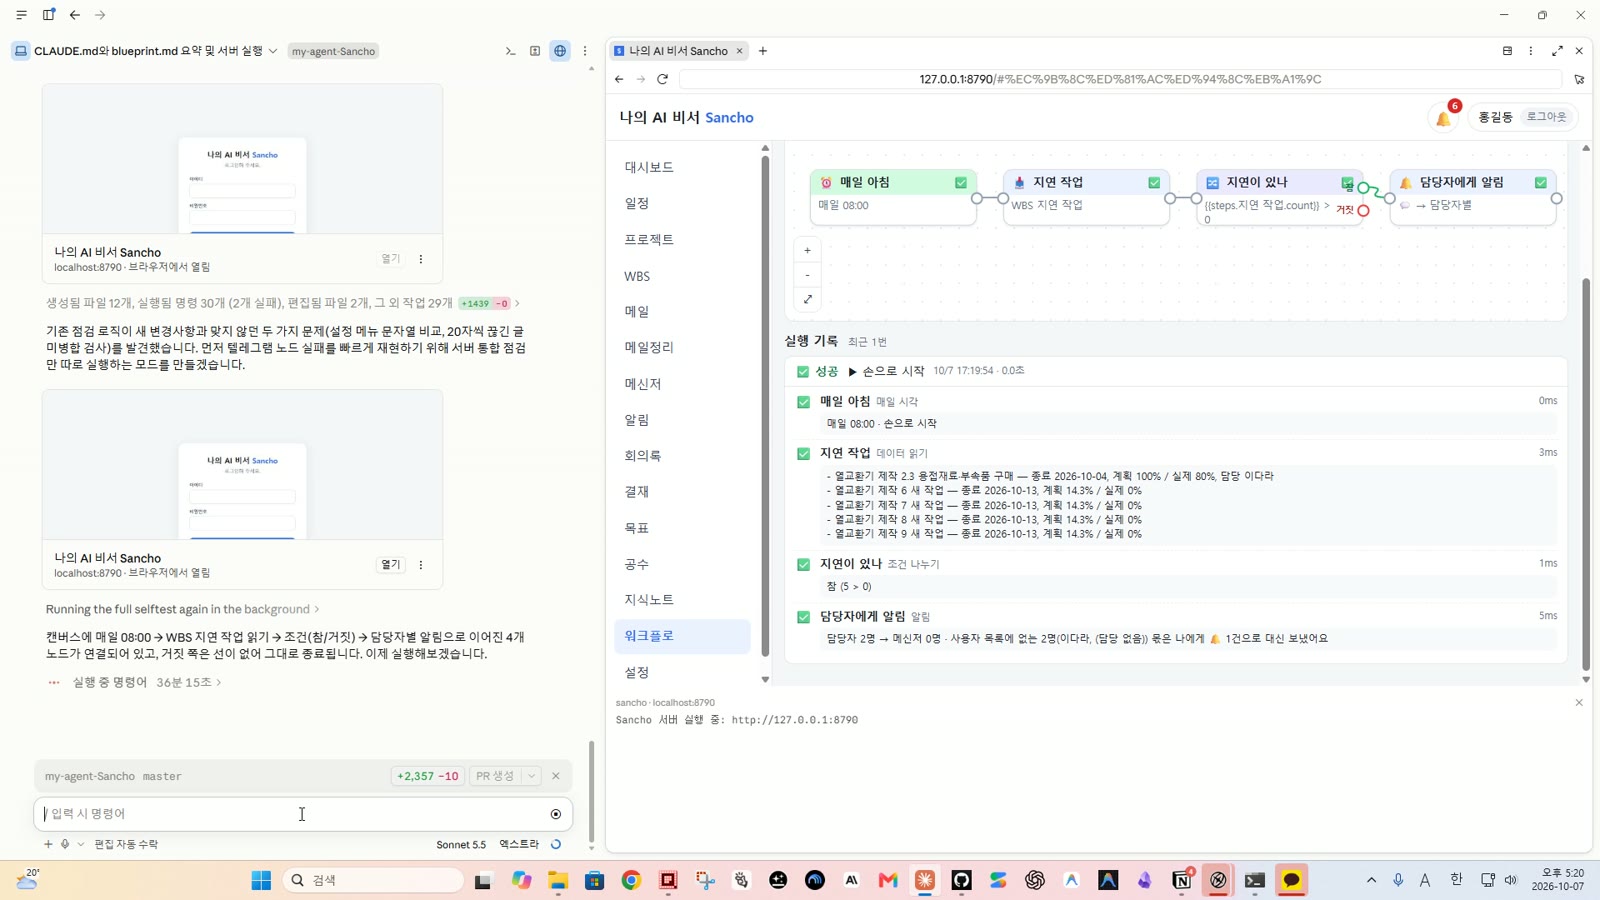
Task: Click the red '거짓' output port on '지연이 있나' node
Action: pyautogui.click(x=1363, y=211)
